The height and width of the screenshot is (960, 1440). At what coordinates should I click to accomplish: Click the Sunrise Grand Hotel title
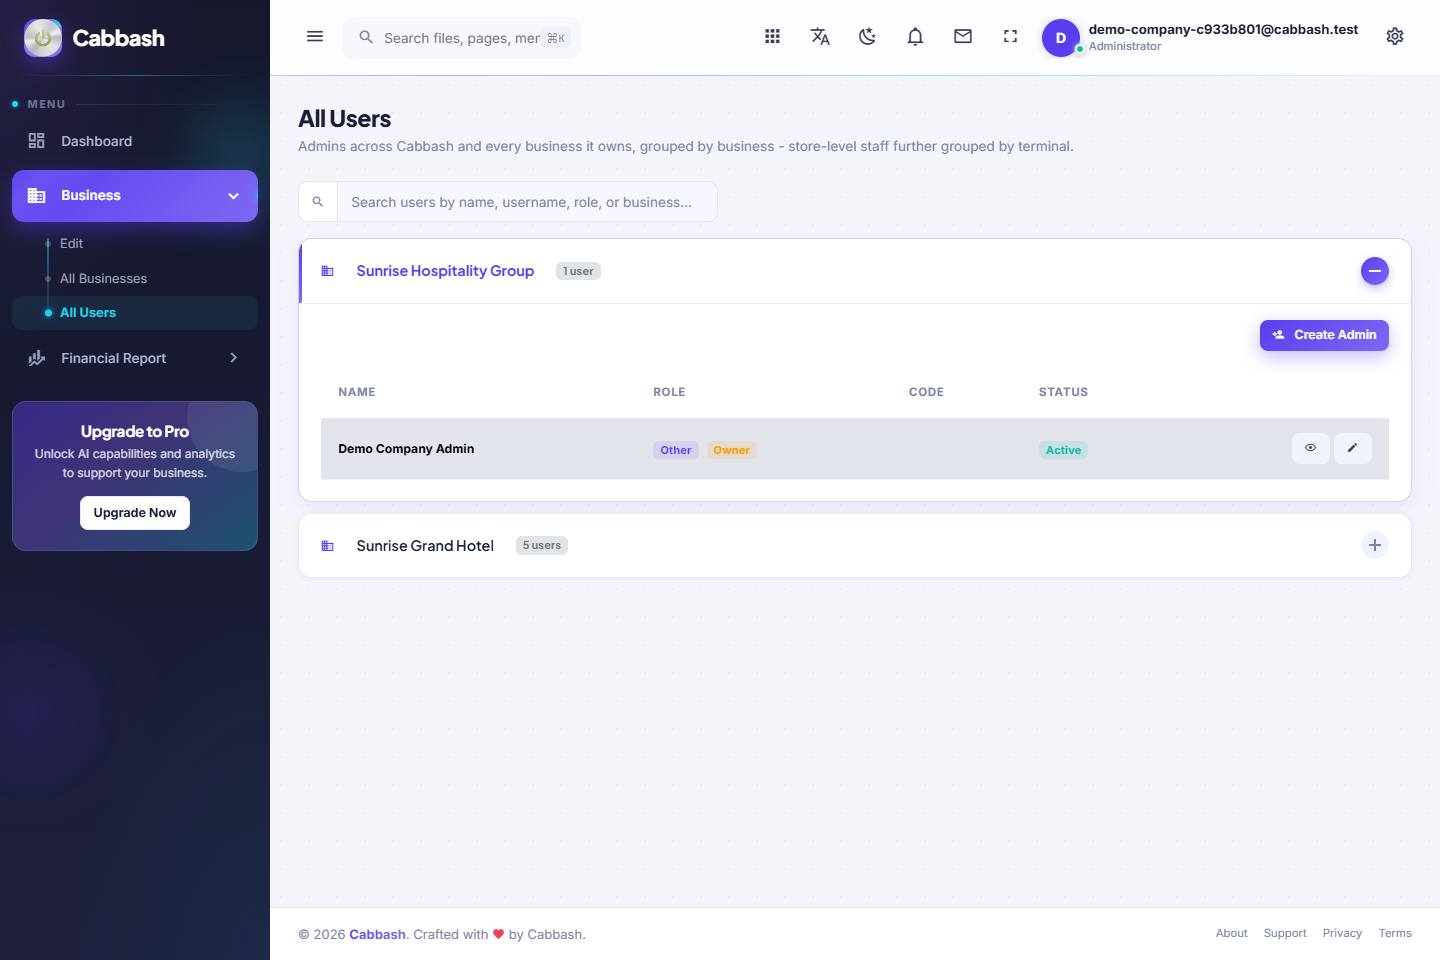(x=425, y=546)
